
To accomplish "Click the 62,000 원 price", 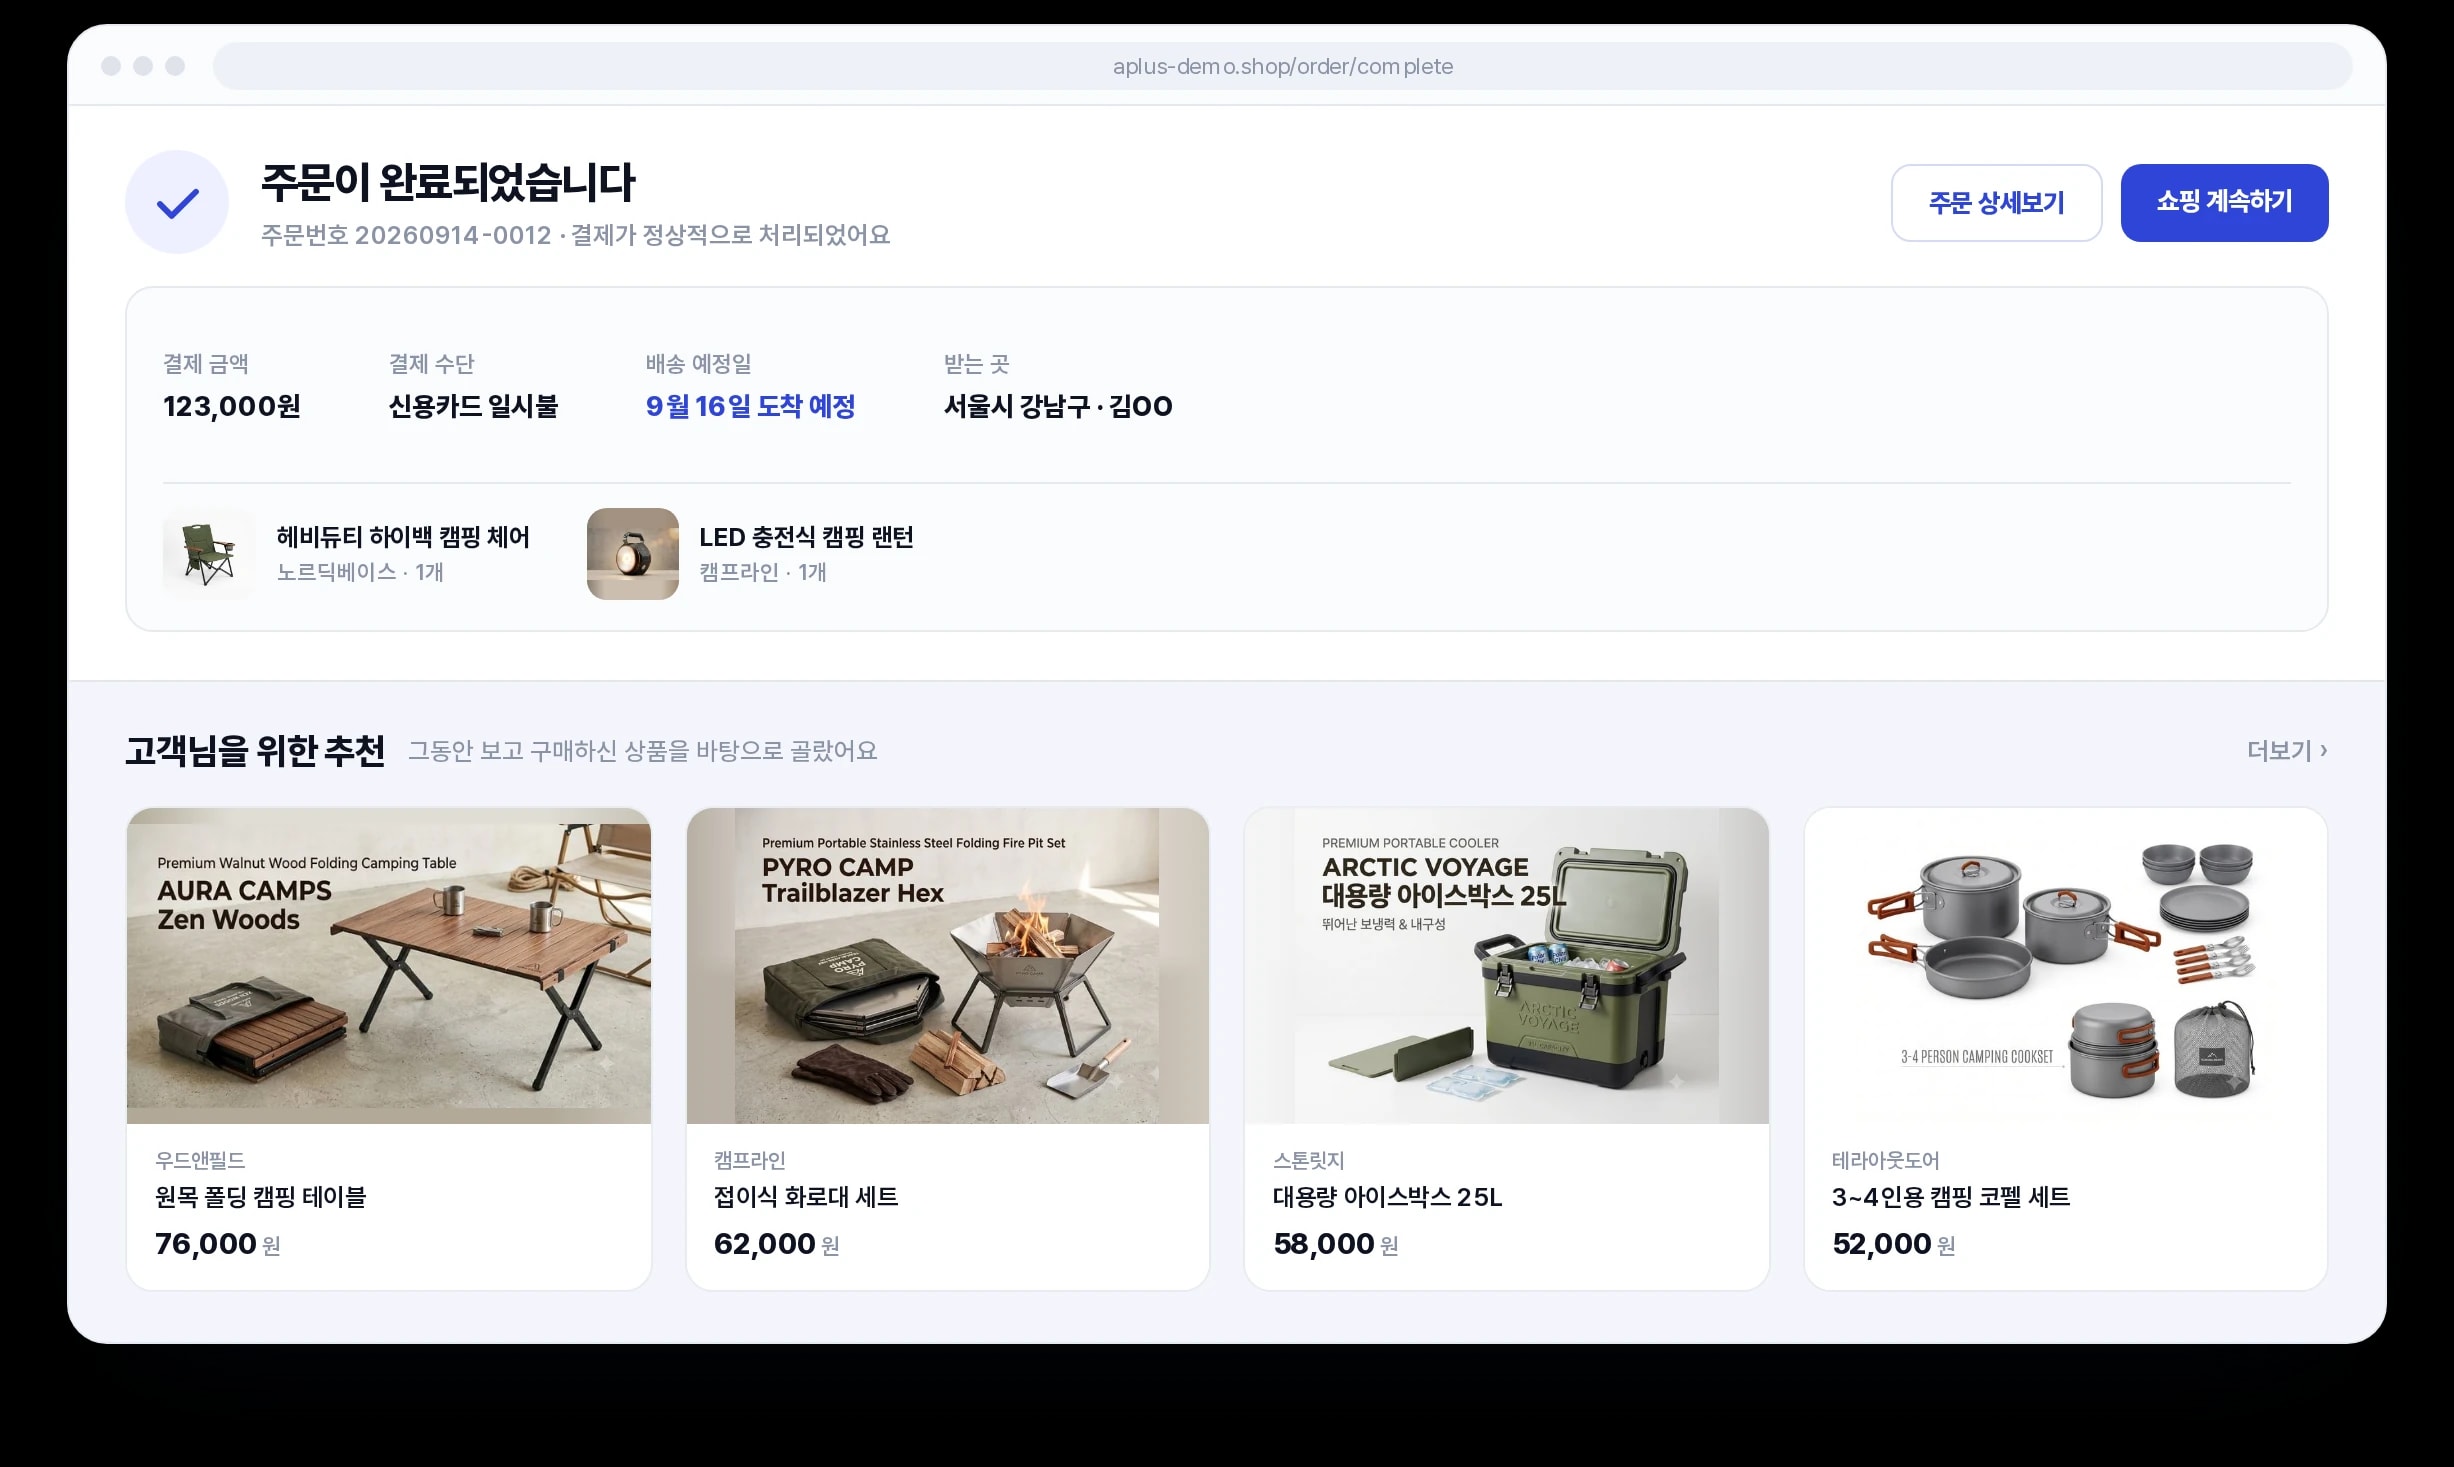I will (x=777, y=1244).
